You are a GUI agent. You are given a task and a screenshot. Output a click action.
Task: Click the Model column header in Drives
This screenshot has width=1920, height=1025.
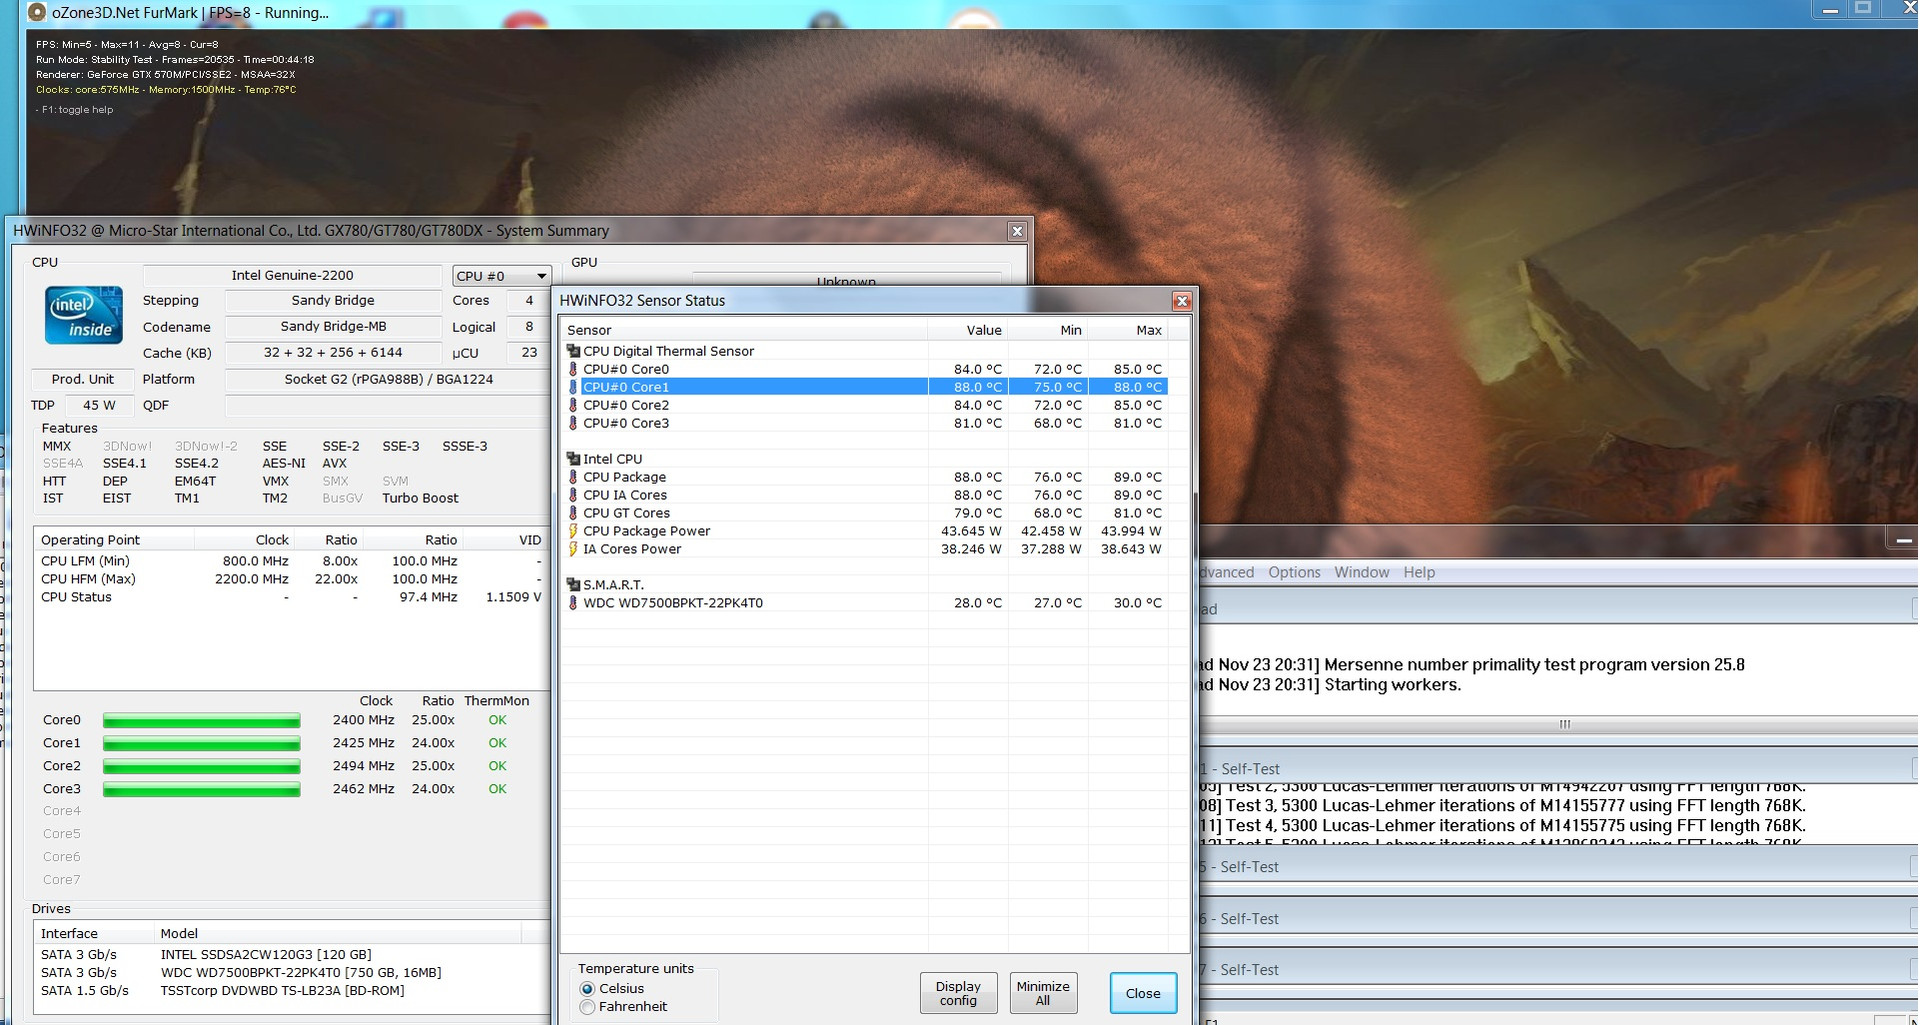pos(338,933)
